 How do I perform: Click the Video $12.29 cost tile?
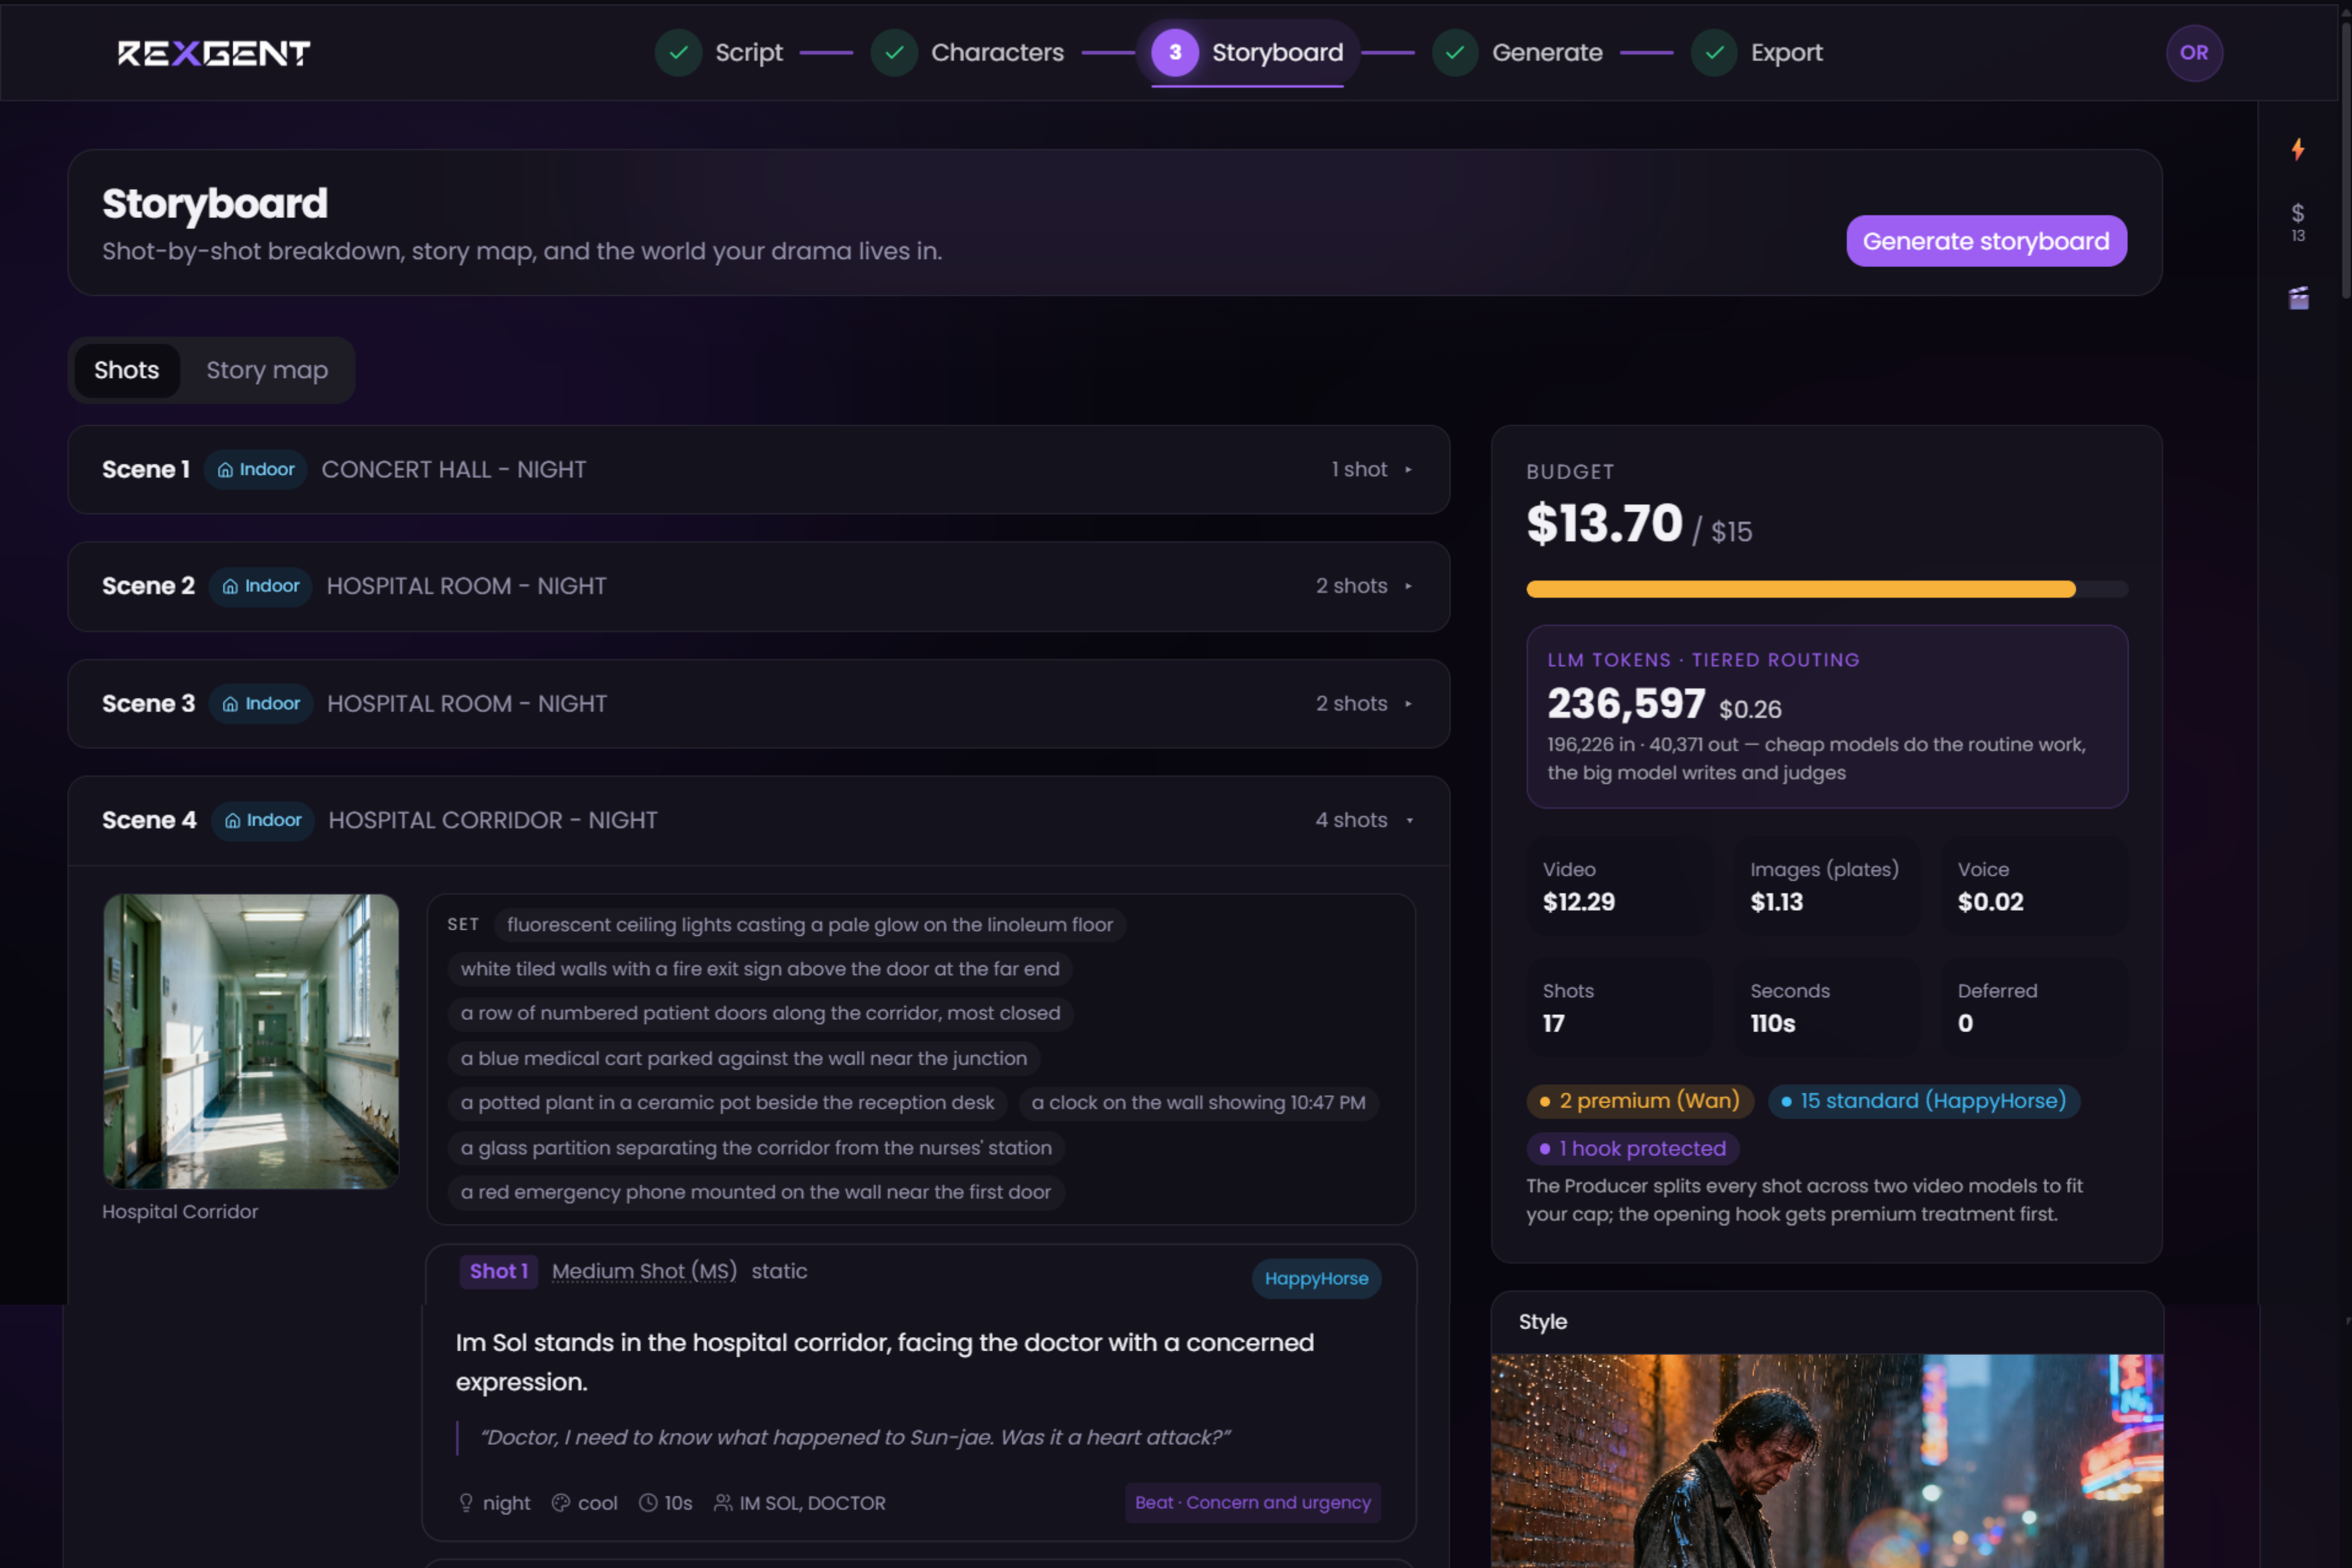click(x=1619, y=887)
